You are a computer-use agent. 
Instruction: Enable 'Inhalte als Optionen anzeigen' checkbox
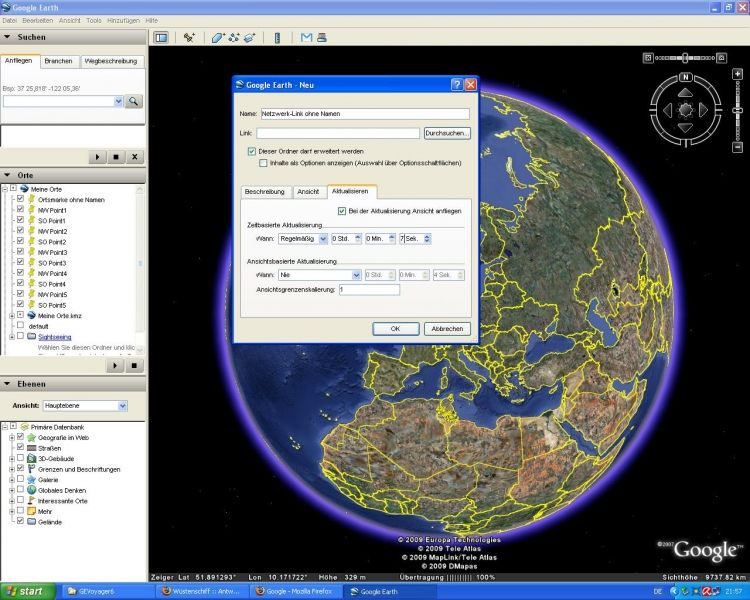tap(263, 163)
